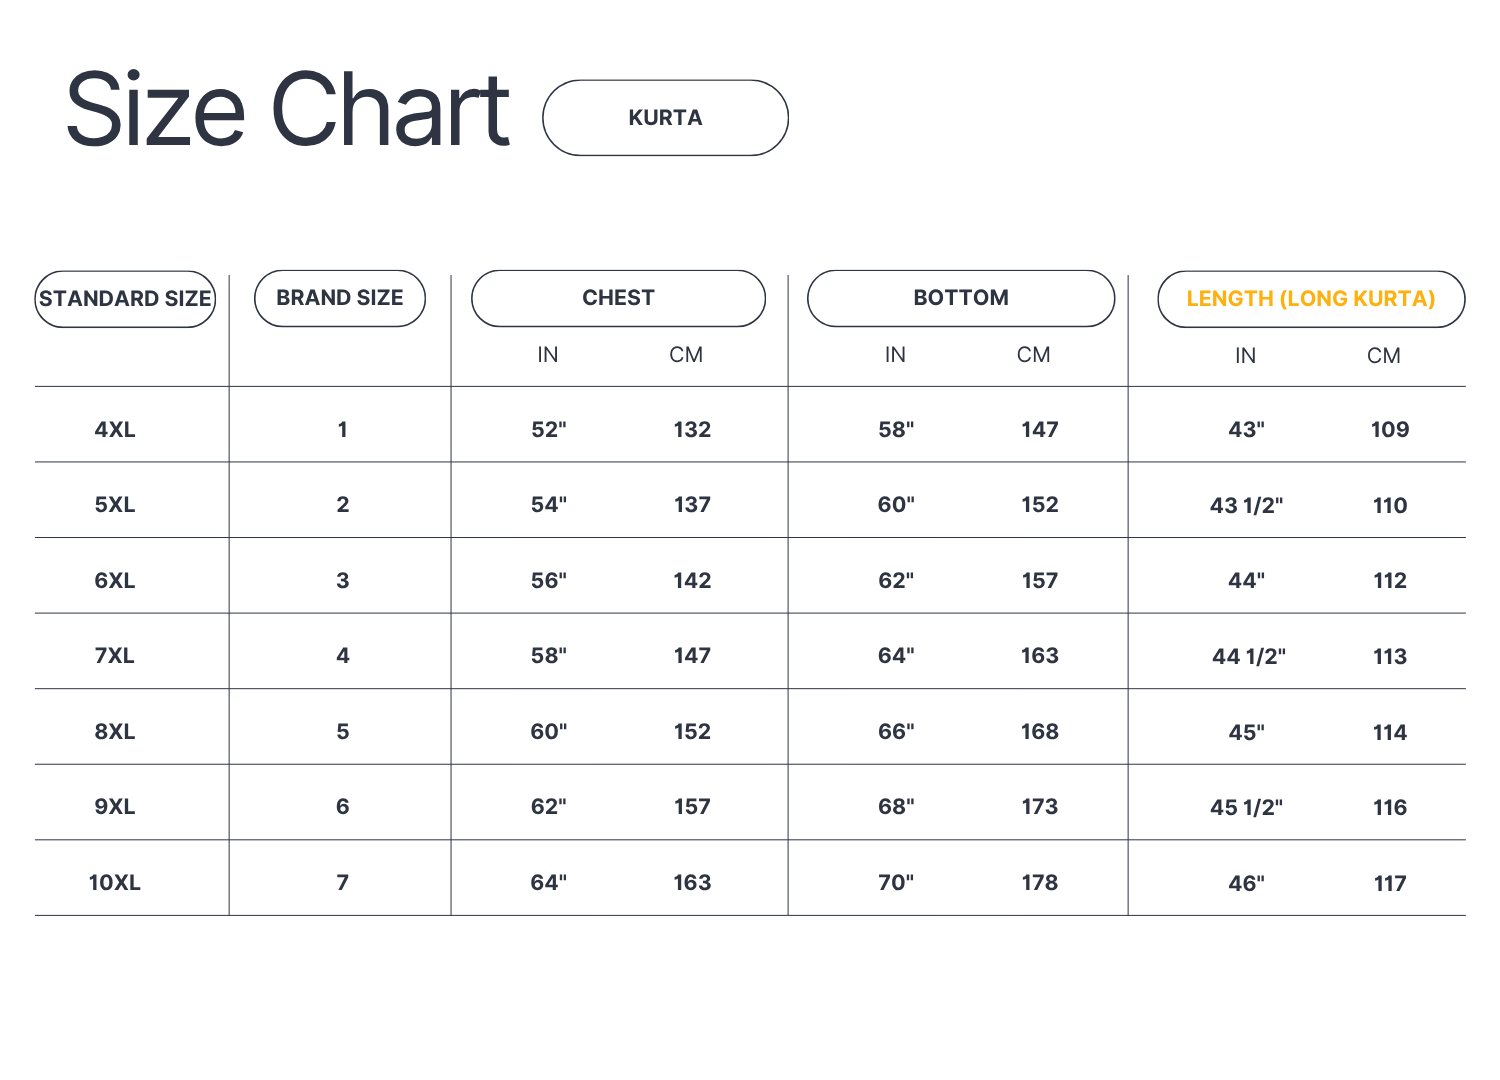Click the 45 1/2" length value
Screen dimensions: 1500x1080
click(1246, 808)
